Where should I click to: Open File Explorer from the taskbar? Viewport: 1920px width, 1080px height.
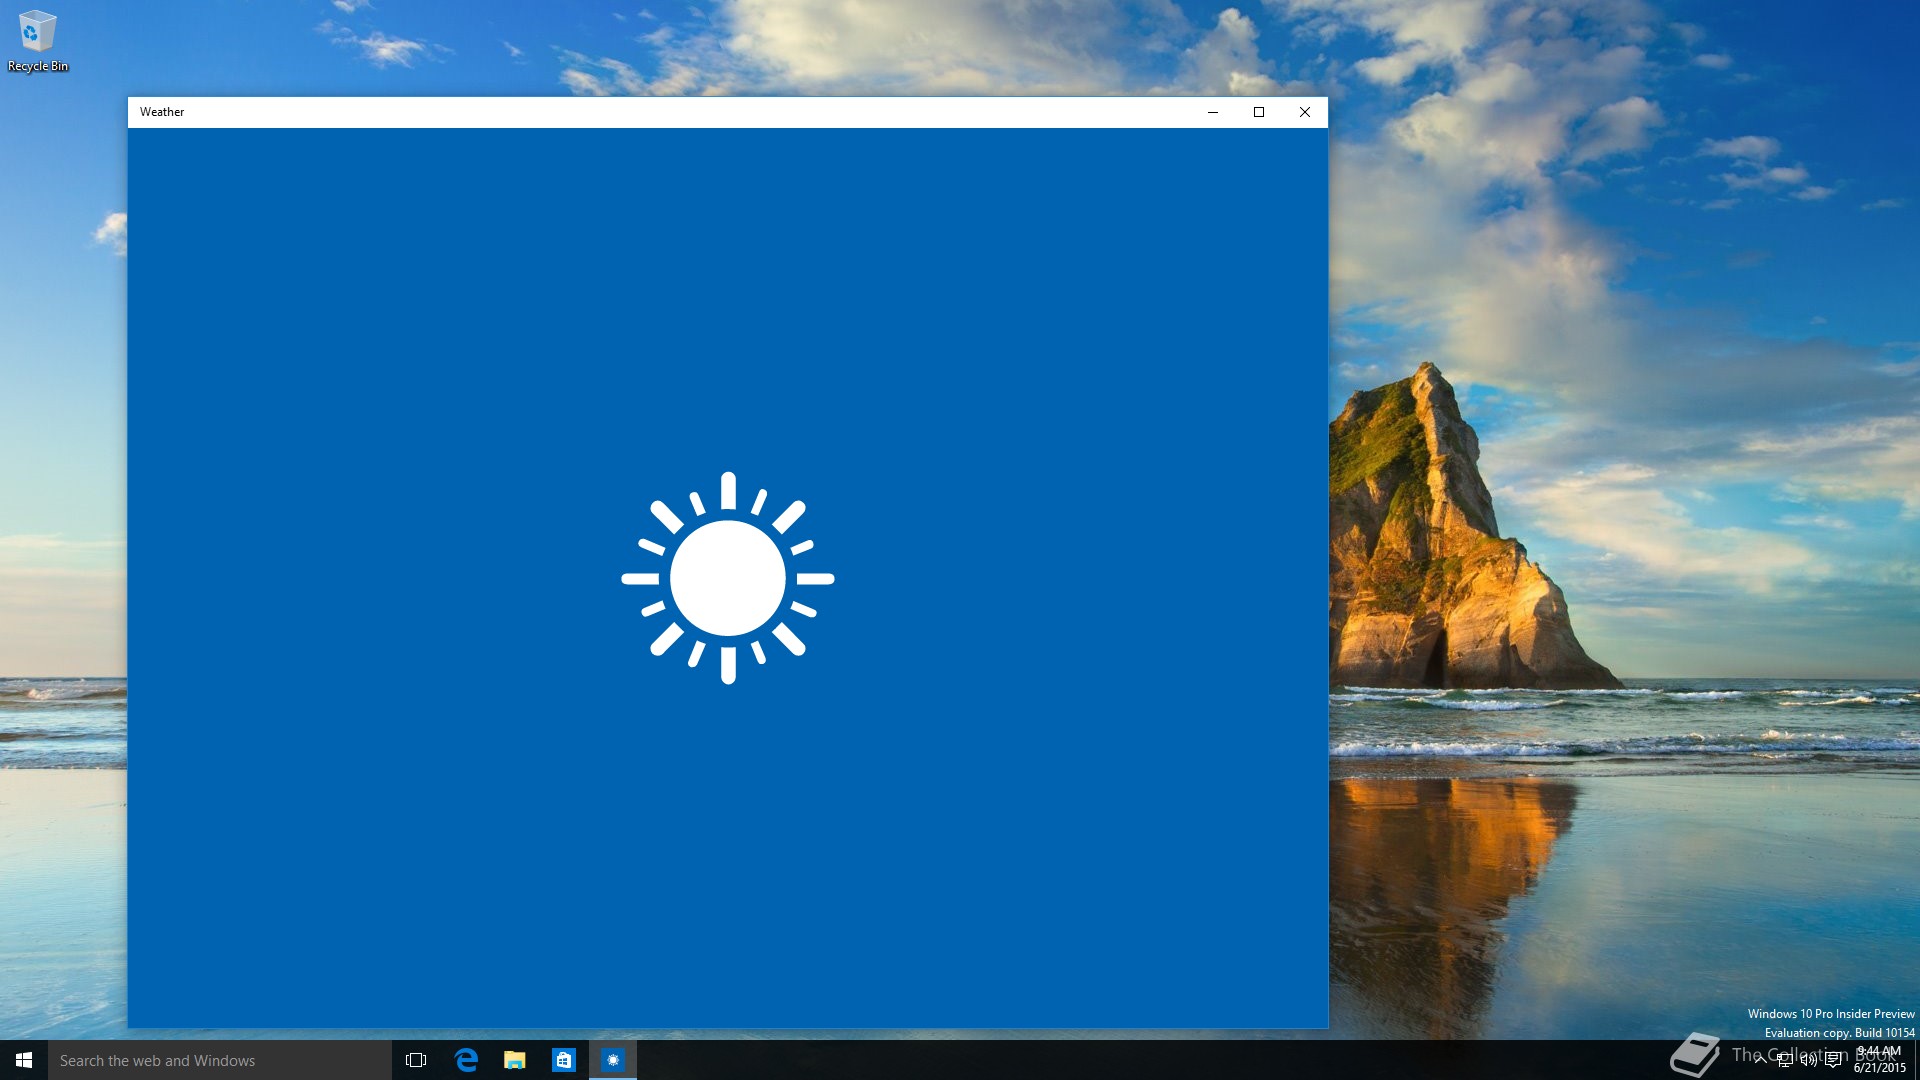(515, 1060)
